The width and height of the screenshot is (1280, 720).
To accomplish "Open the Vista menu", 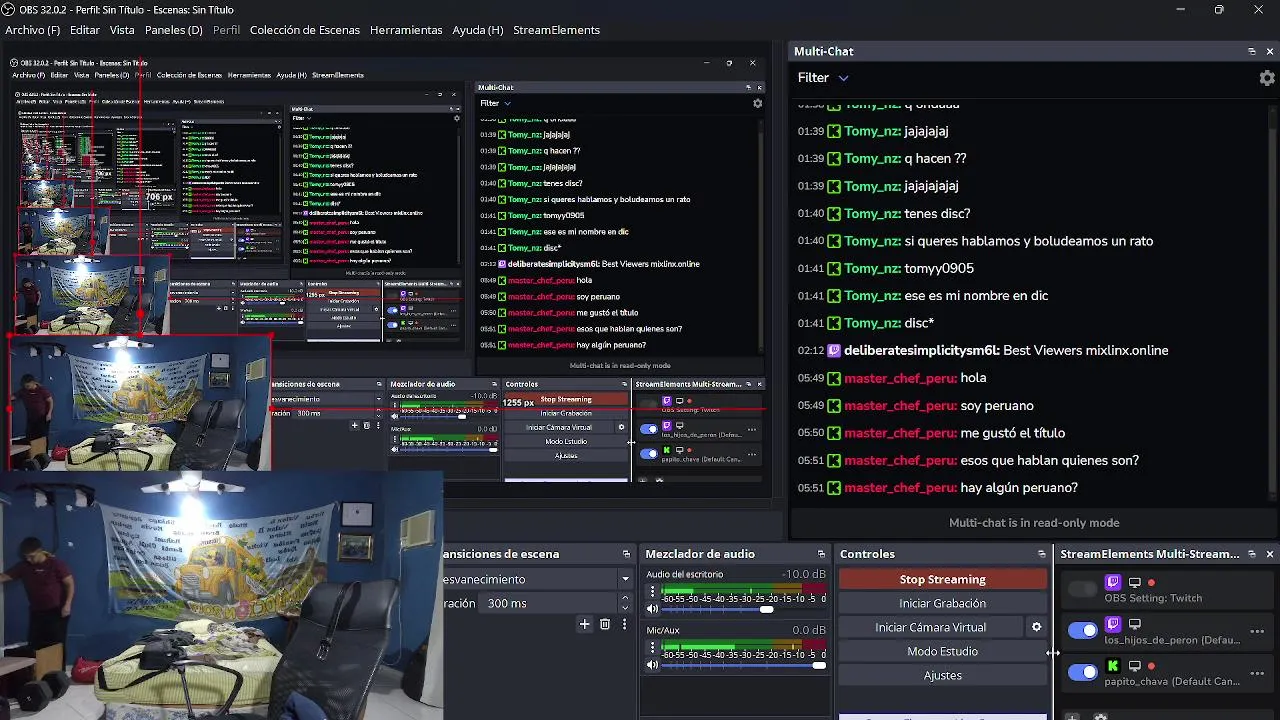I will click(122, 30).
